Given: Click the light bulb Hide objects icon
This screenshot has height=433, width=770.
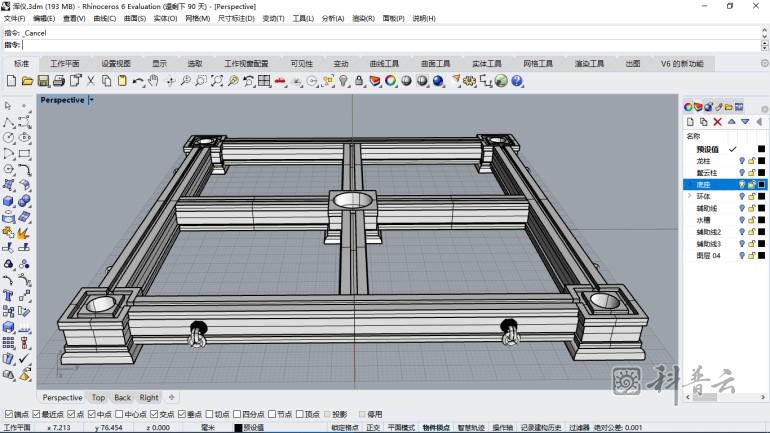Looking at the screenshot, I should pyautogui.click(x=343, y=81).
